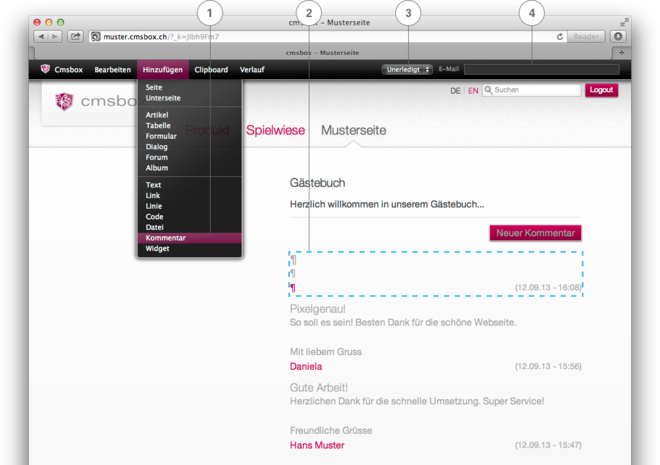The width and height of the screenshot is (660, 465).
Task: Switch the site language to DE
Action: 455,91
